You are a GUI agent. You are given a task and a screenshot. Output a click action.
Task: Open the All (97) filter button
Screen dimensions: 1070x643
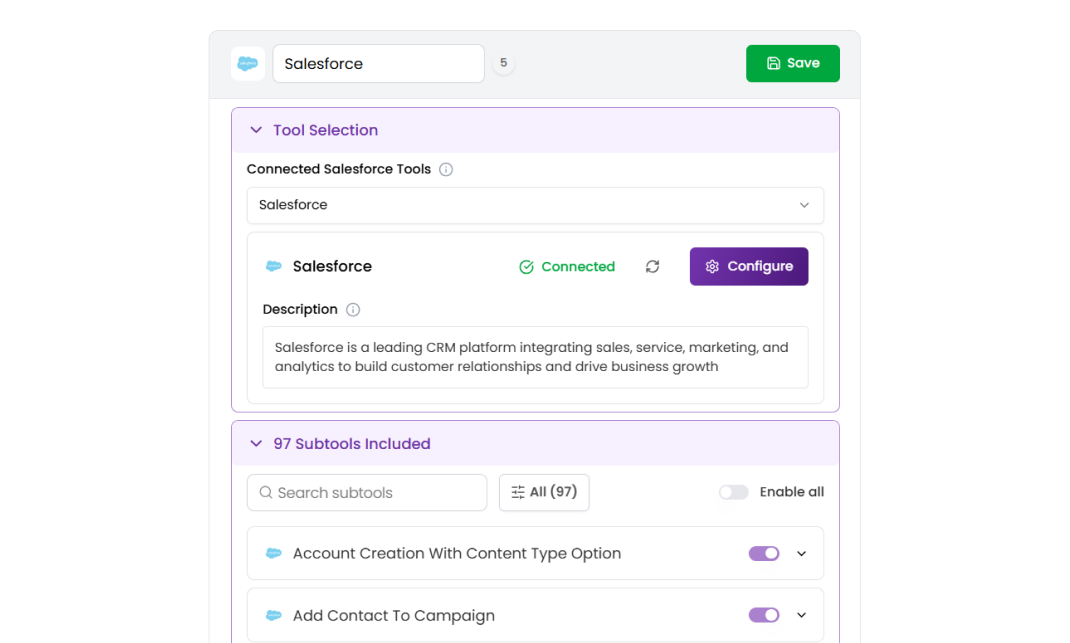544,492
